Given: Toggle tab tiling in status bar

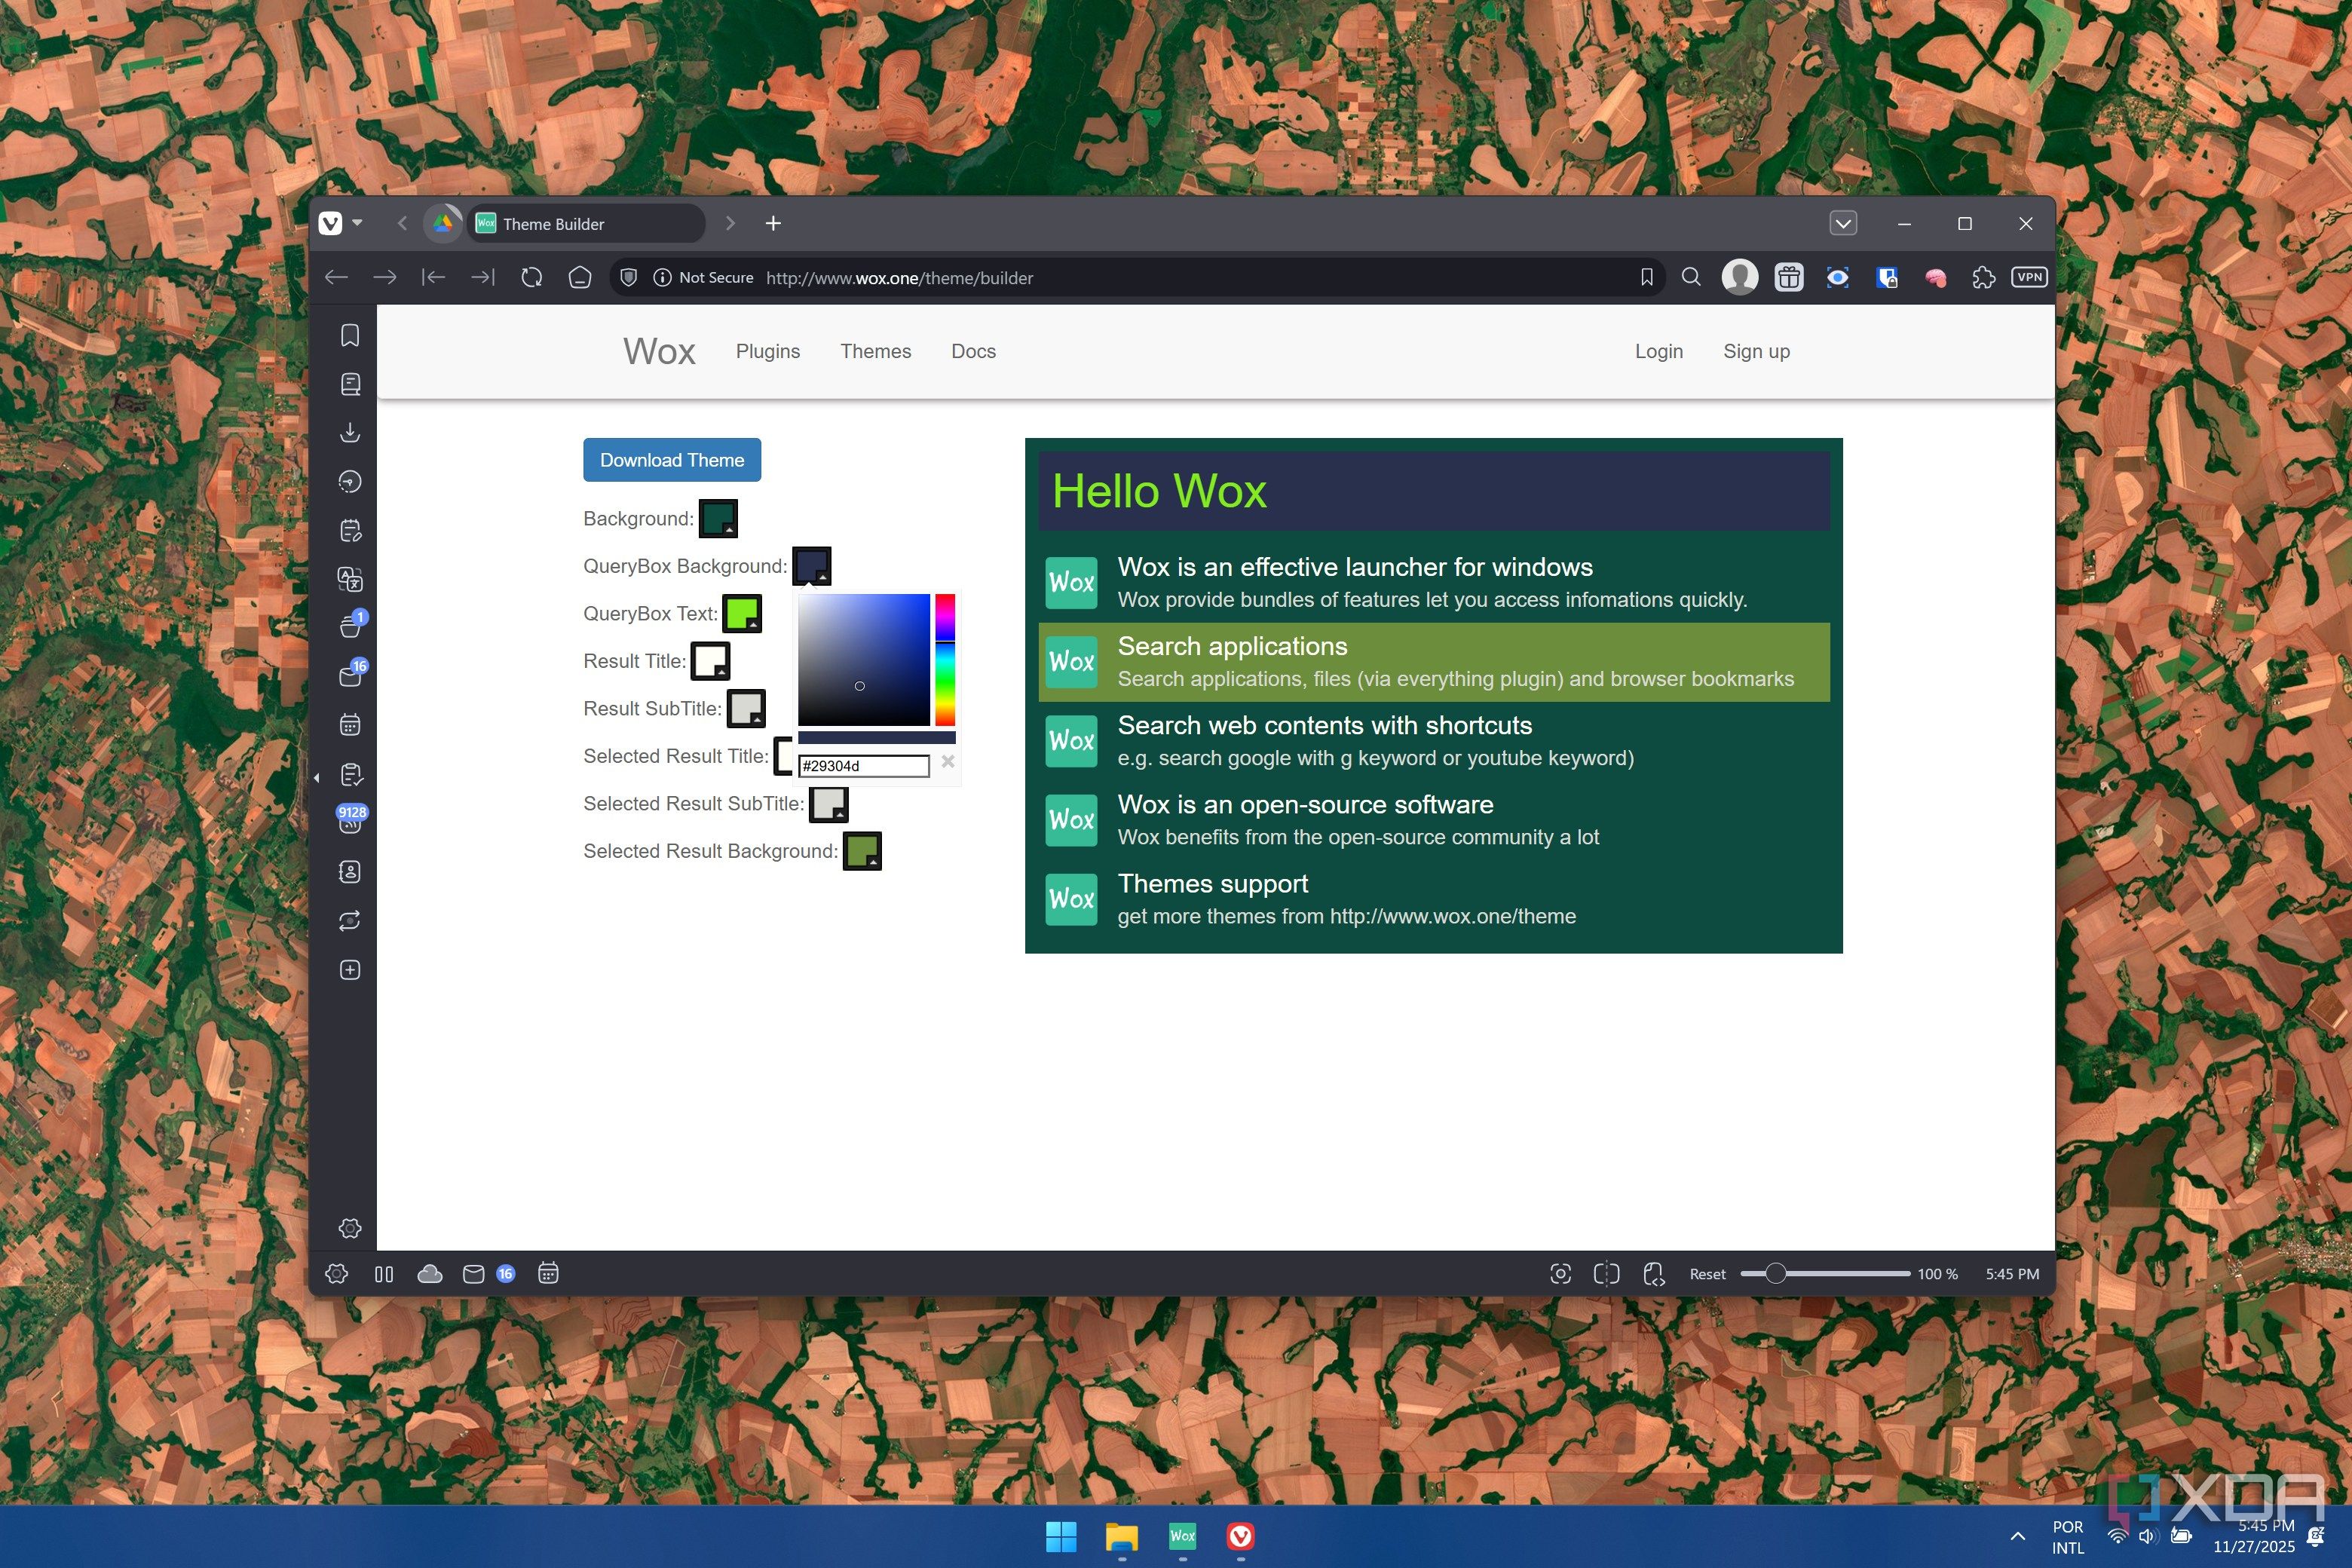Looking at the screenshot, I should (1606, 1273).
